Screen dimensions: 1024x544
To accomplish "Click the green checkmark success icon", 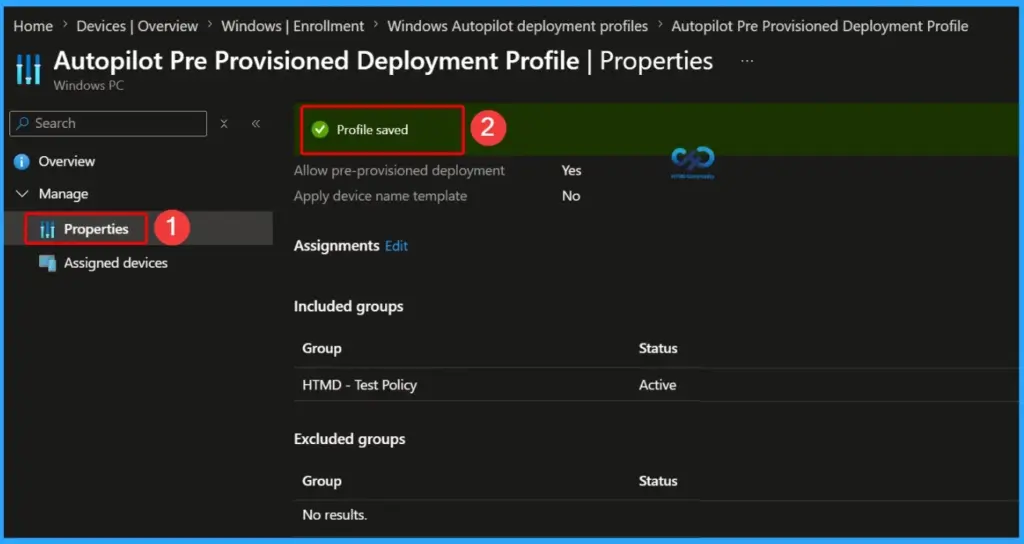I will tap(319, 129).
